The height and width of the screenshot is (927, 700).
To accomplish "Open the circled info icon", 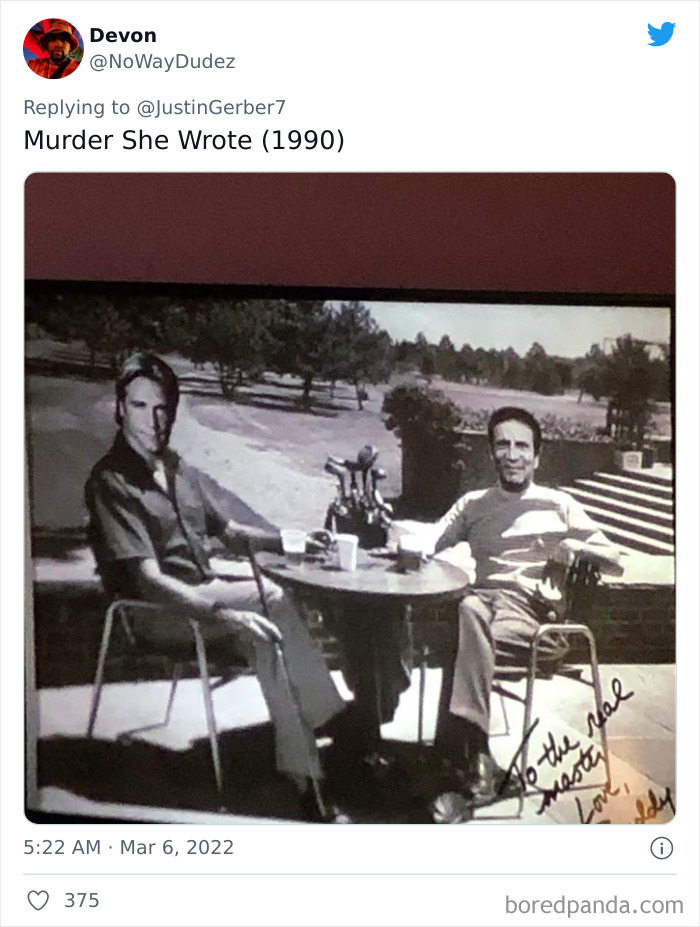I will point(662,848).
